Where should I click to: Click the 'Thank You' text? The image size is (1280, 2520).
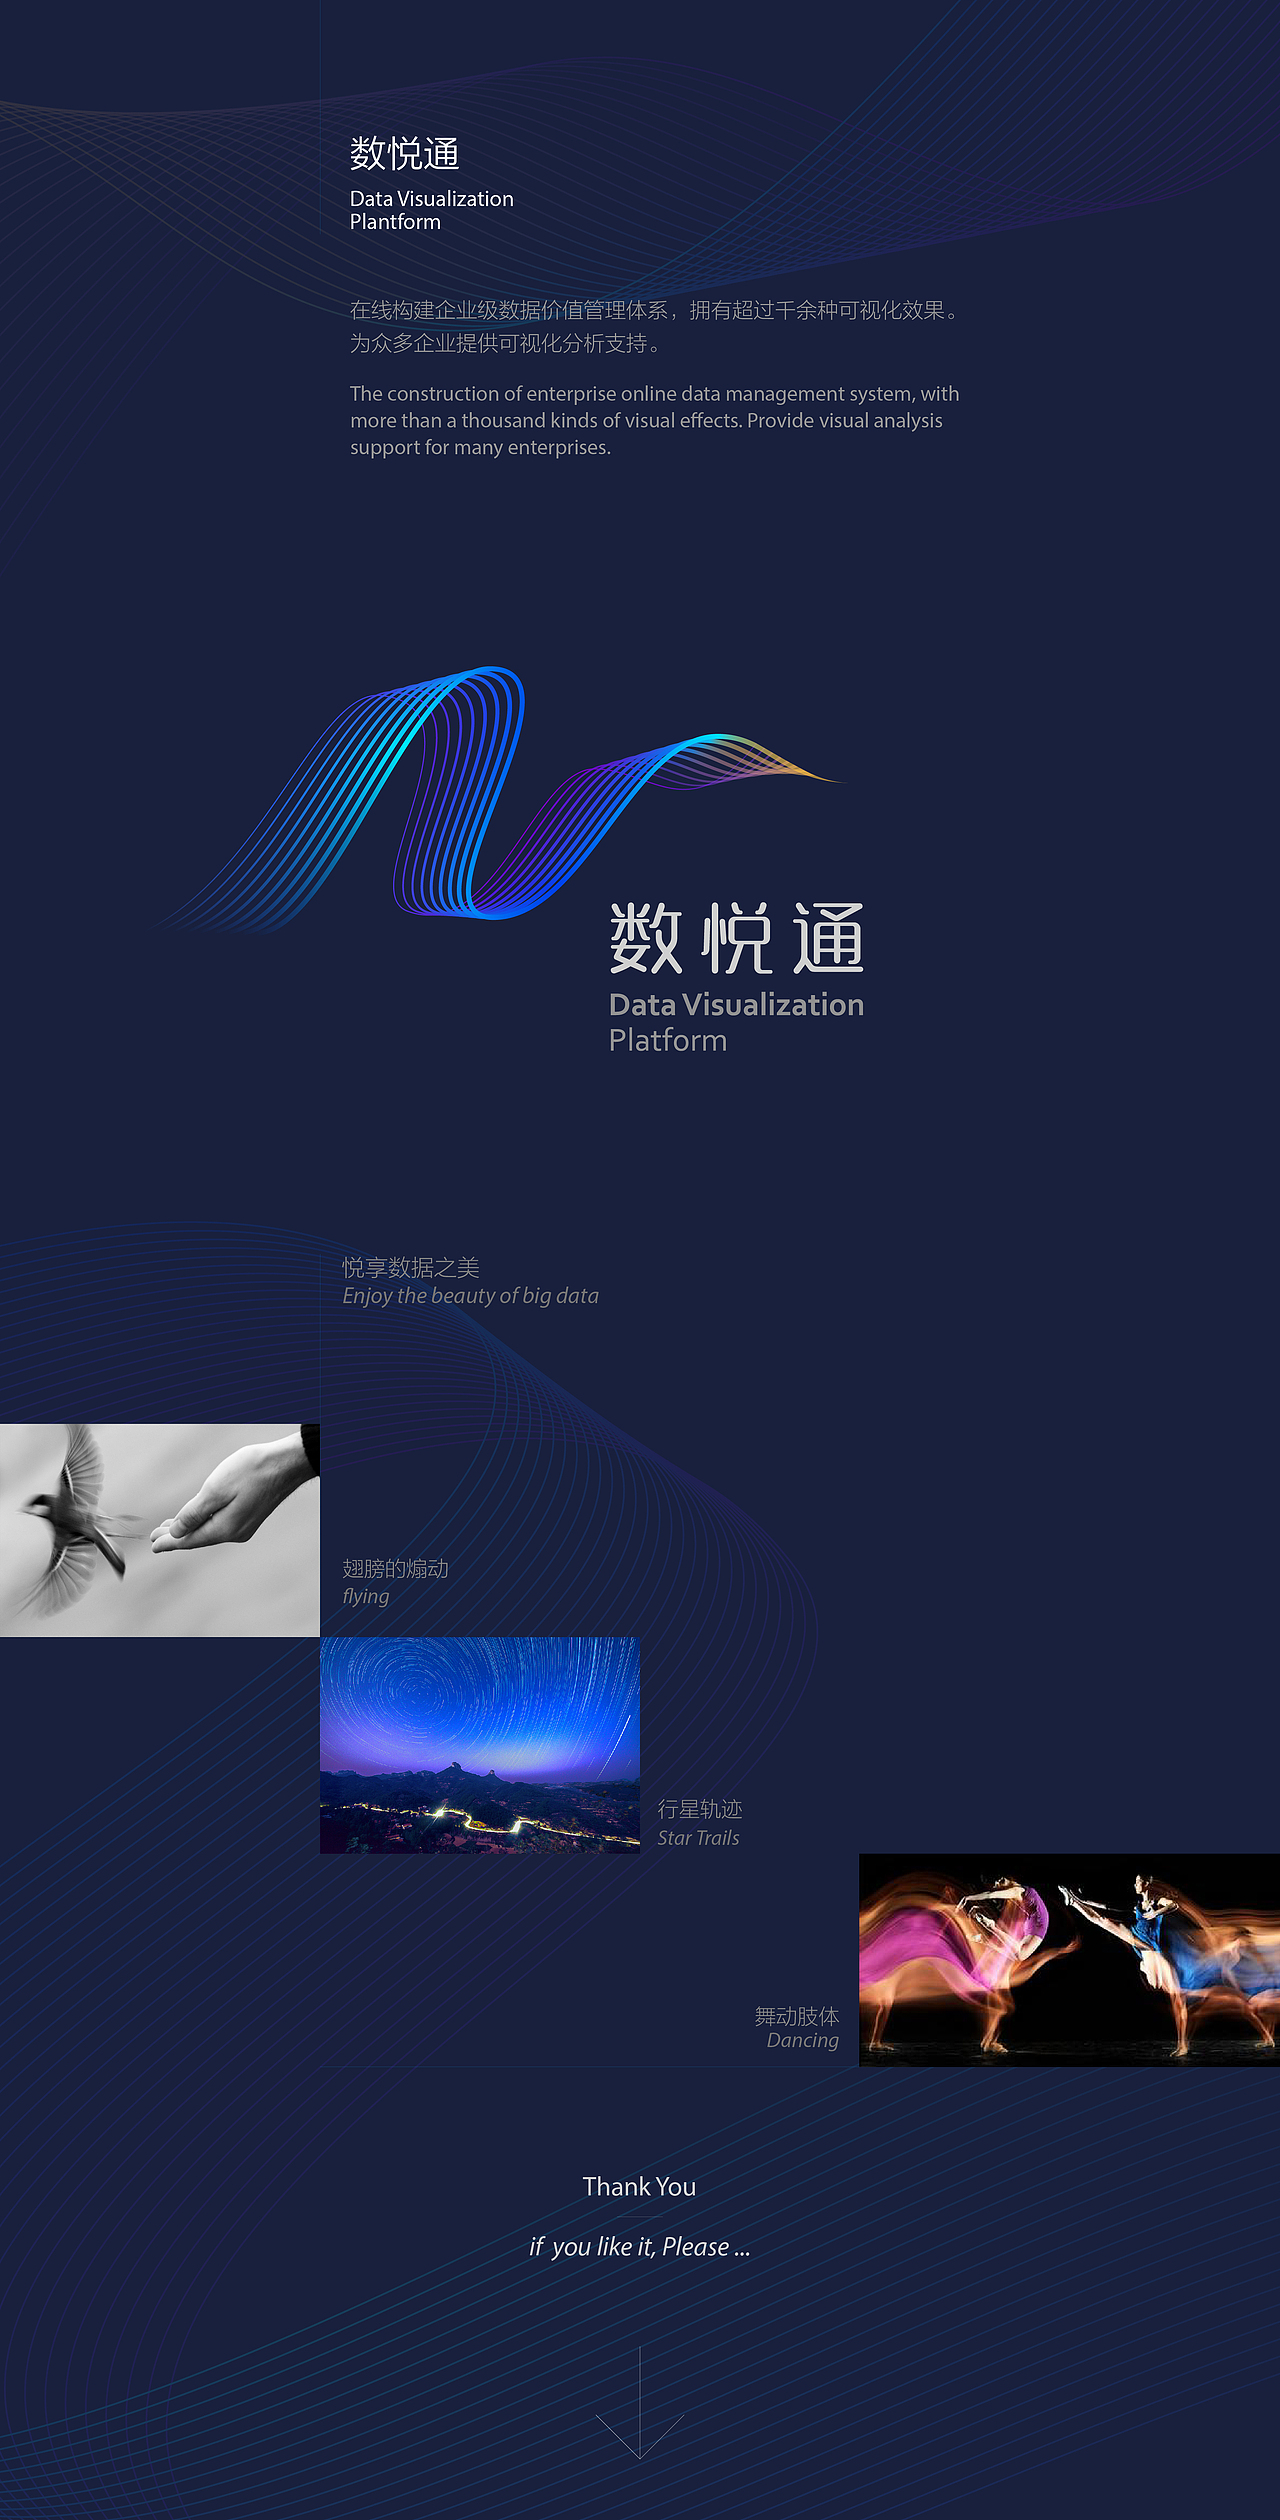[x=640, y=2187]
